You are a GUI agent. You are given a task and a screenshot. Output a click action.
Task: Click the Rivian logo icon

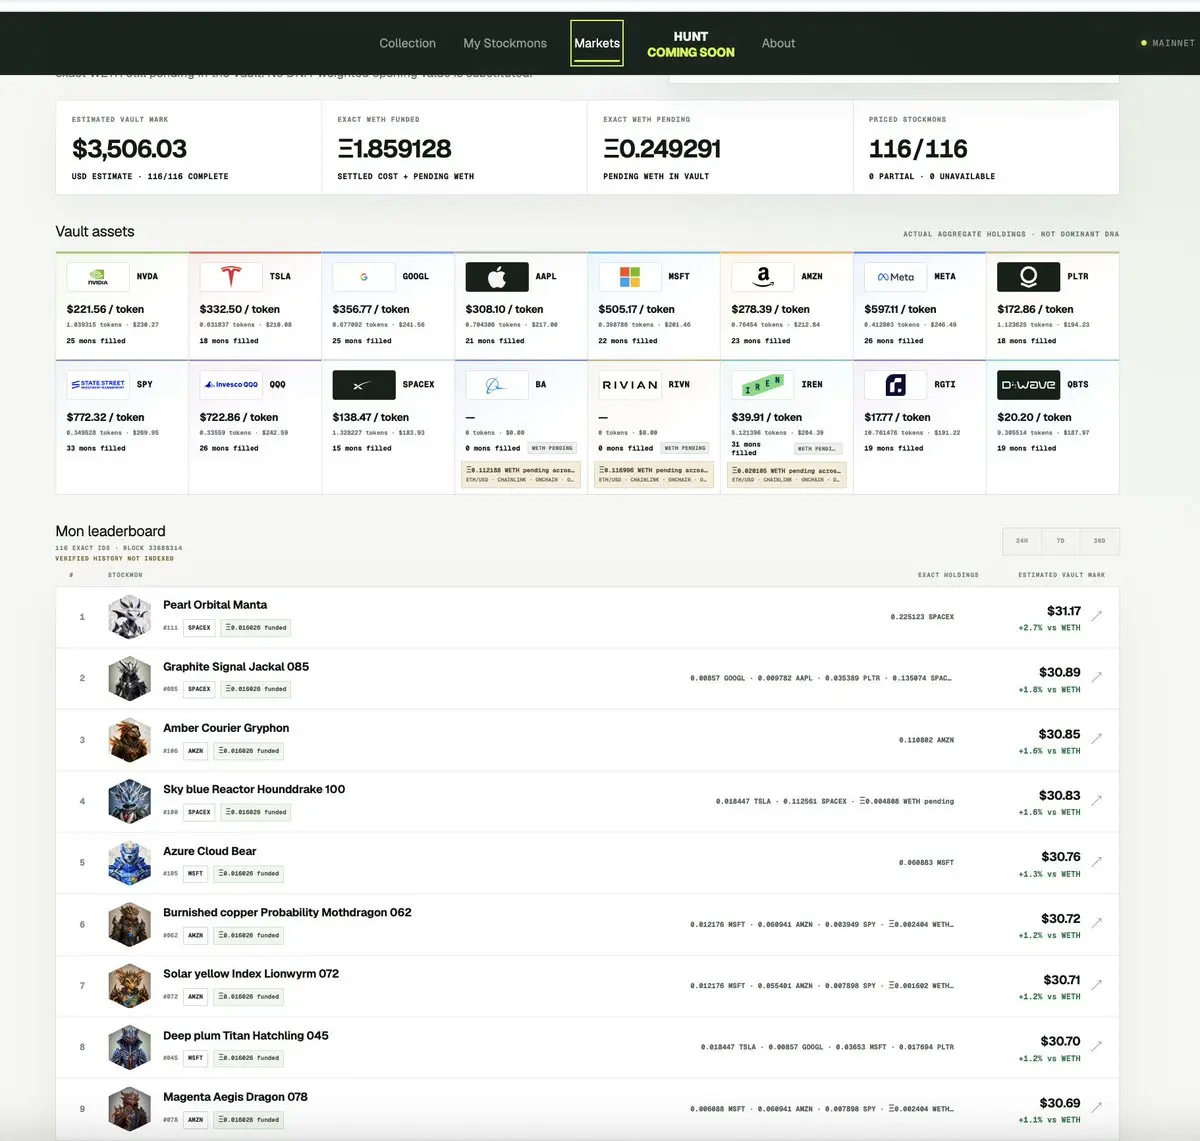pyautogui.click(x=629, y=384)
